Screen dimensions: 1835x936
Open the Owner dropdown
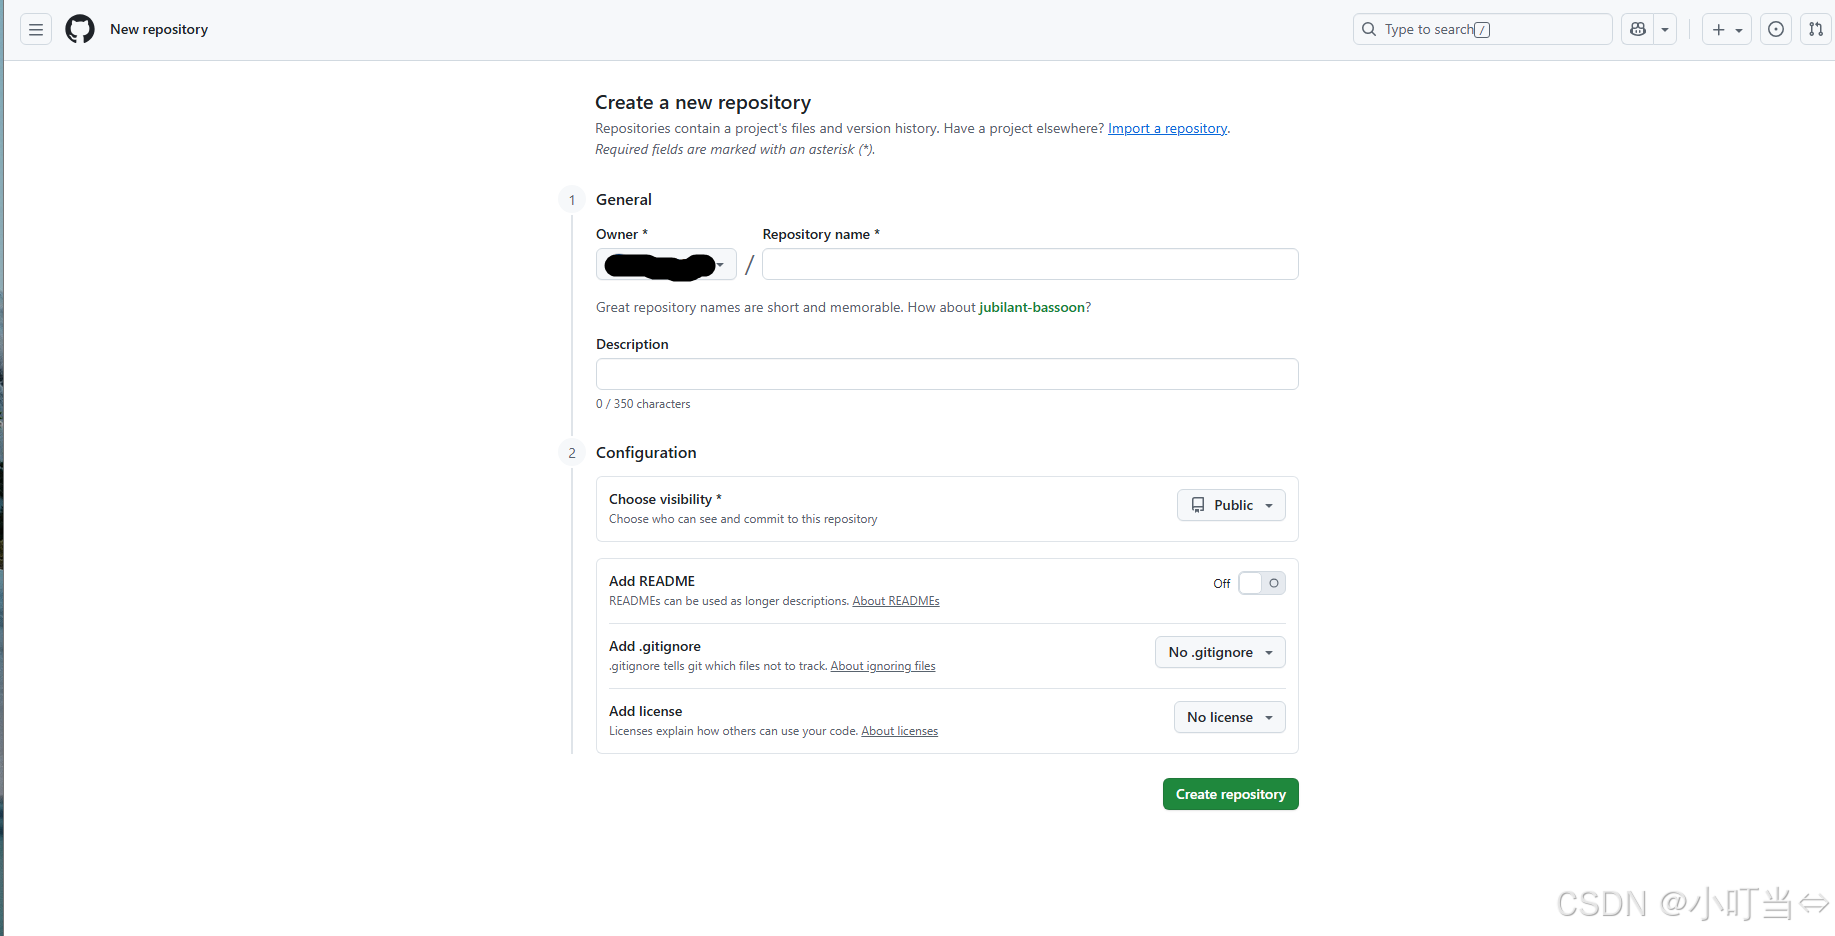pos(666,265)
